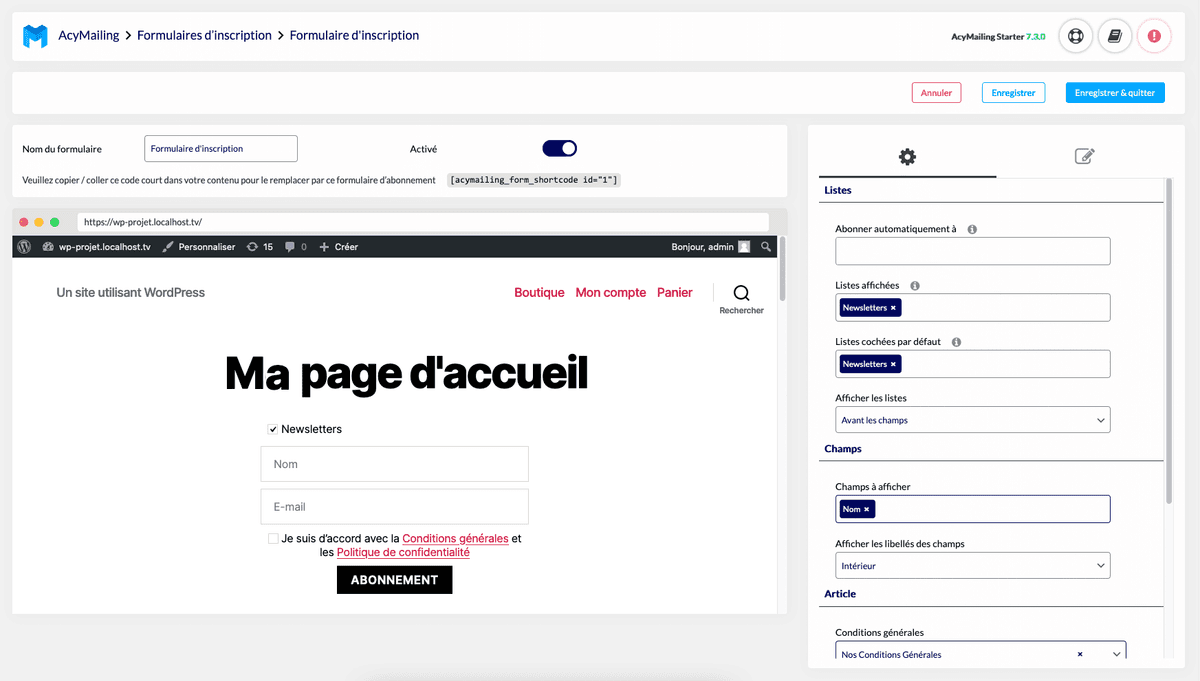Screen dimensions: 1200x681
Task: Click the Formulaires d'inscription breadcrumb link
Action: tap(204, 36)
